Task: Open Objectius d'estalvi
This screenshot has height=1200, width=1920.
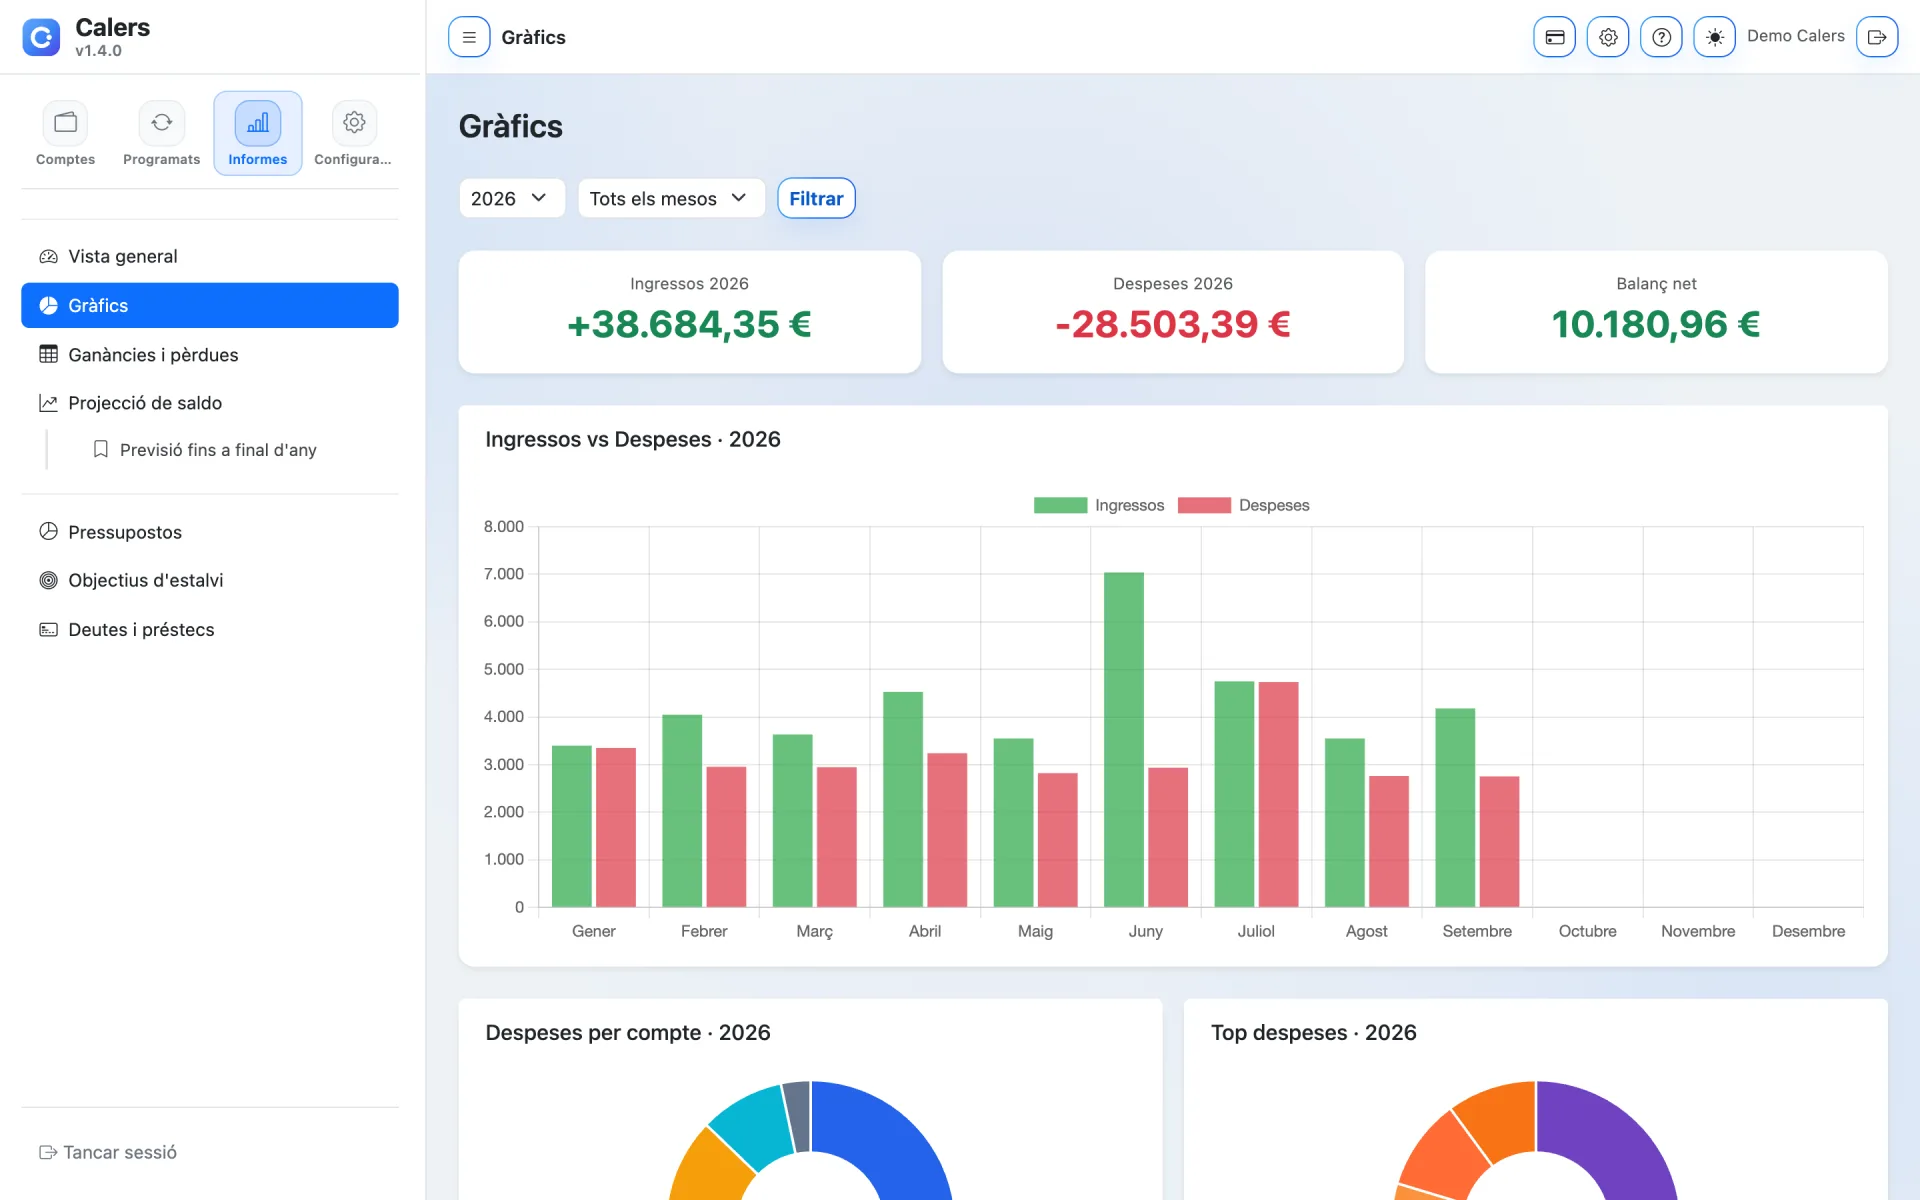Action: (210, 580)
